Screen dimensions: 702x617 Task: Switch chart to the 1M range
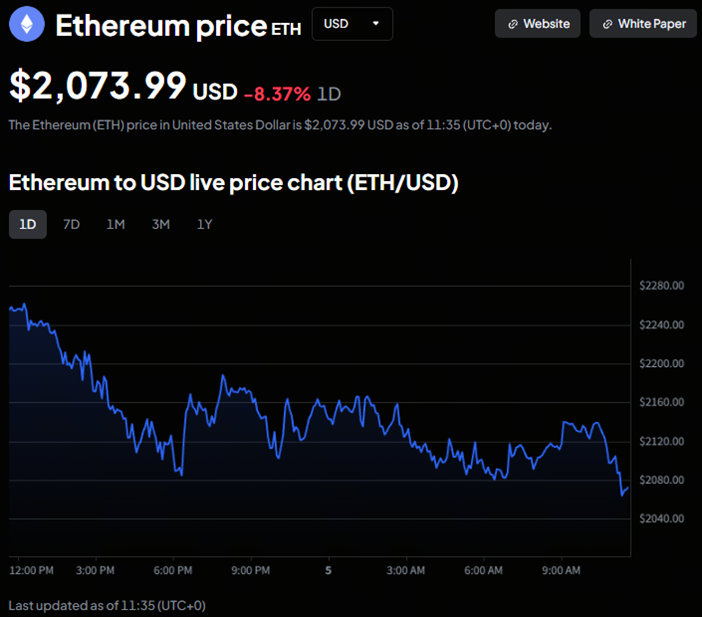[x=116, y=224]
